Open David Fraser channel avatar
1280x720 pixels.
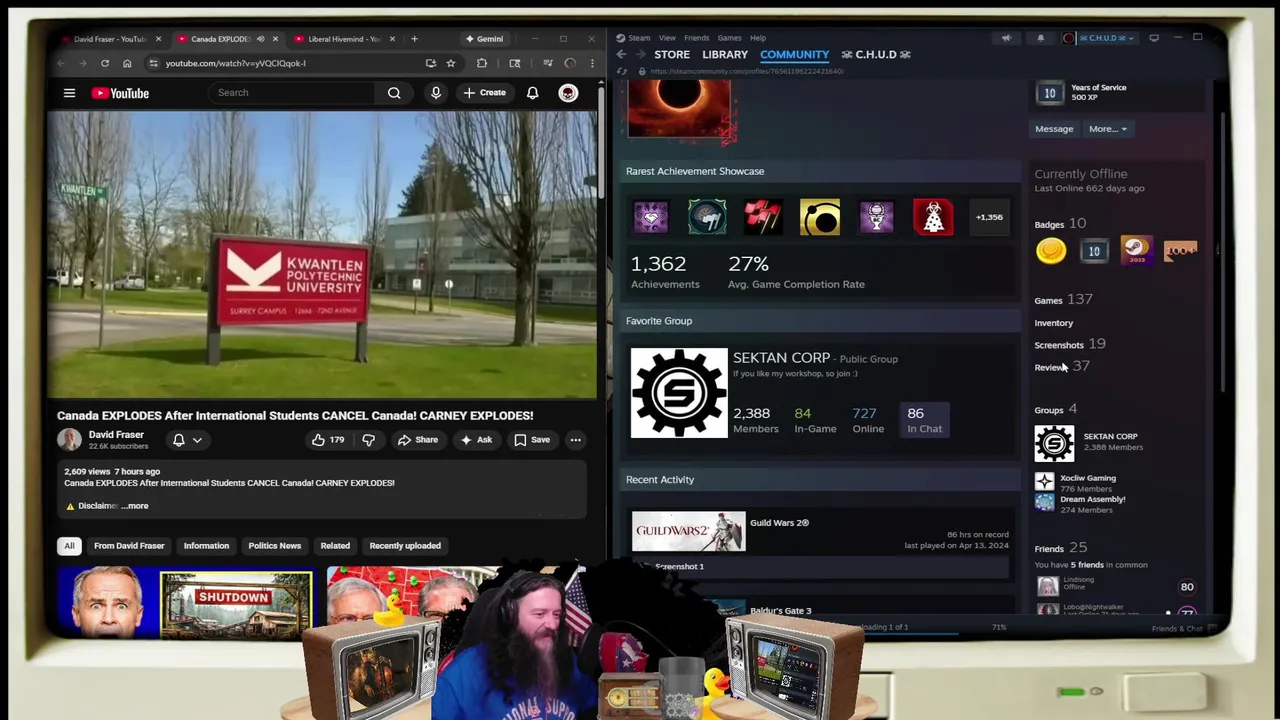click(x=69, y=440)
